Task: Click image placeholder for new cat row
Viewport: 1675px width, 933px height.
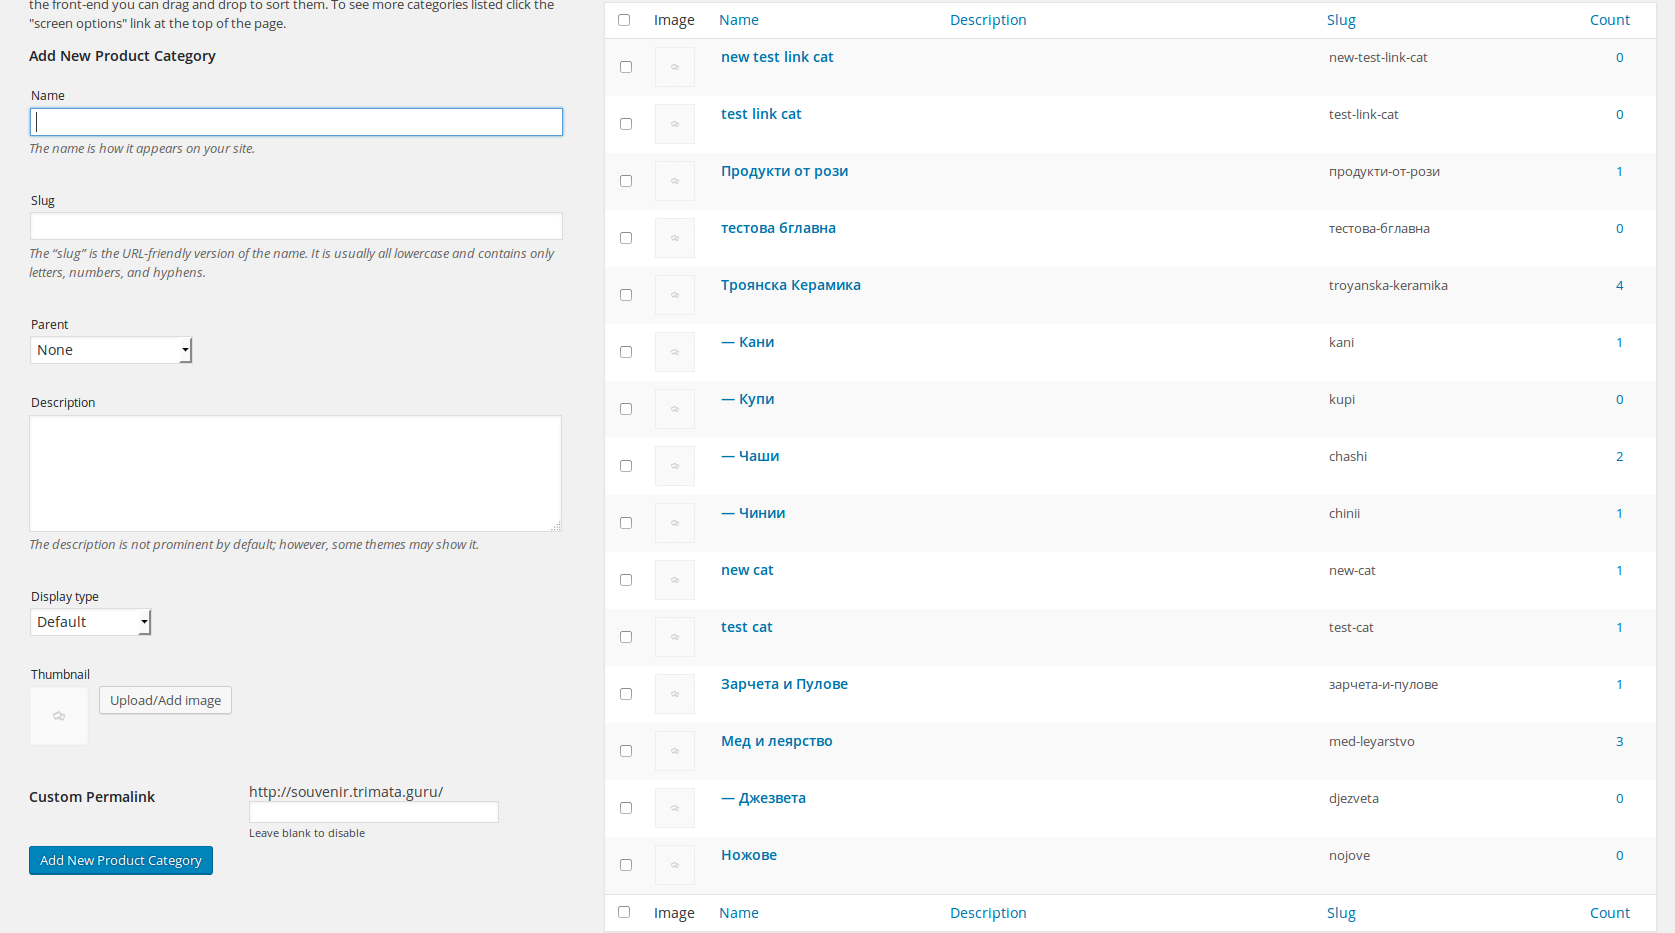Action: click(x=675, y=580)
